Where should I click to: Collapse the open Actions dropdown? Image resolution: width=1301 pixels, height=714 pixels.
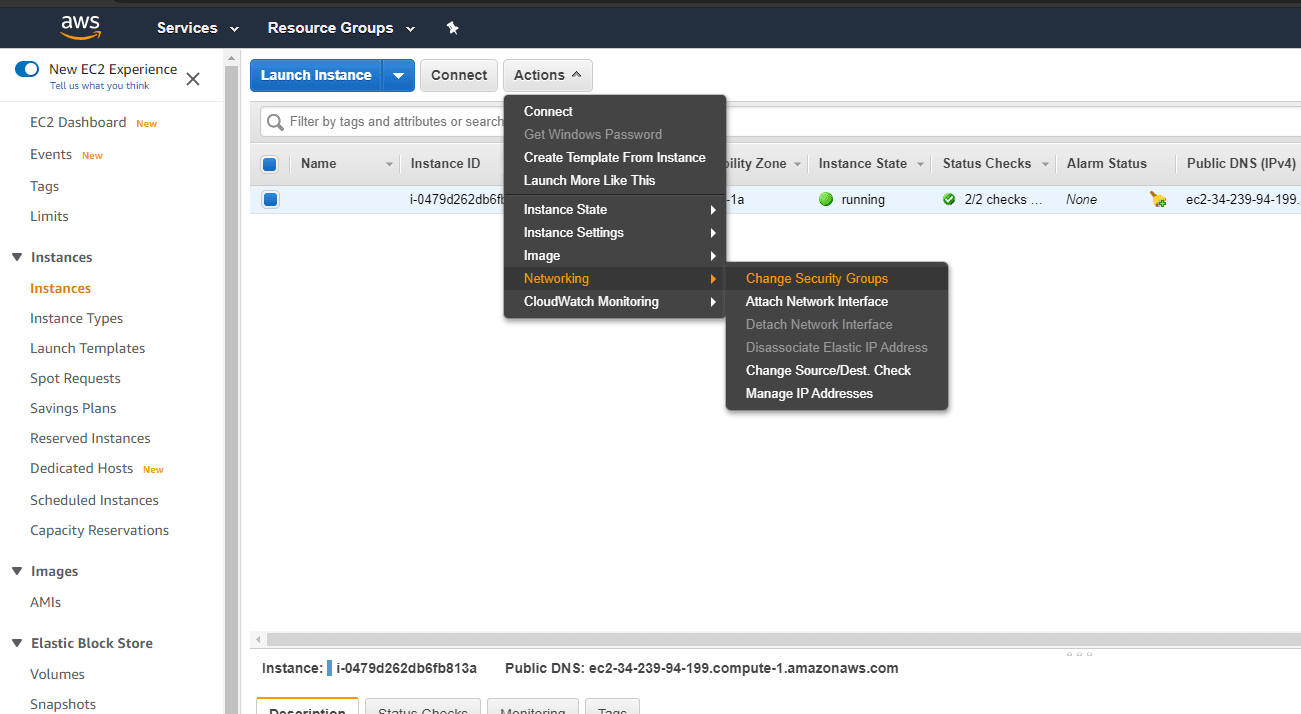click(547, 75)
